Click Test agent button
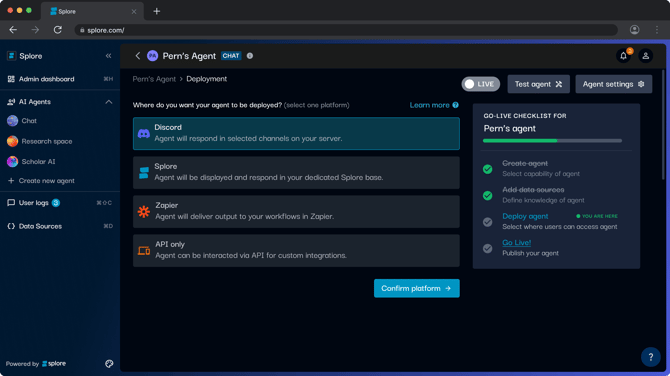 pyautogui.click(x=538, y=84)
